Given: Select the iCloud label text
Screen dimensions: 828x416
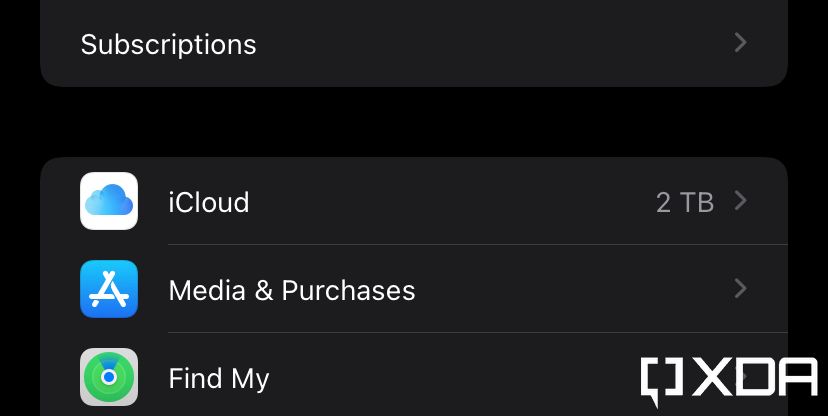Looking at the screenshot, I should [x=208, y=202].
